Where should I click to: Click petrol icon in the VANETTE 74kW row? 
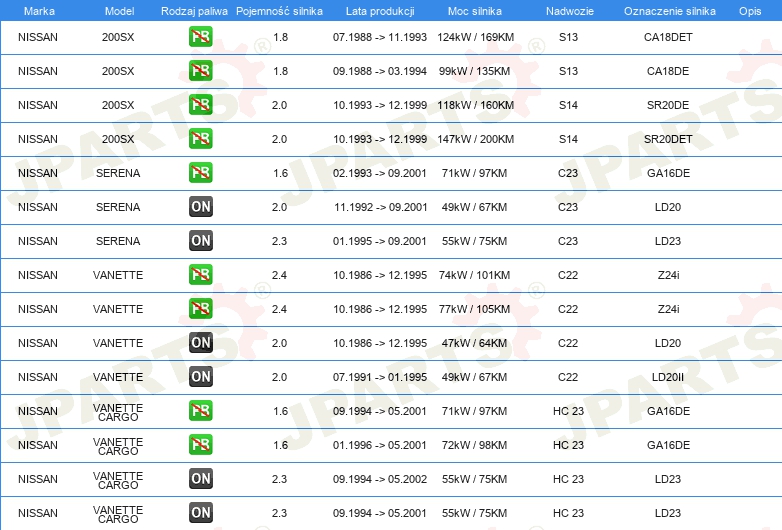pyautogui.click(x=200, y=275)
